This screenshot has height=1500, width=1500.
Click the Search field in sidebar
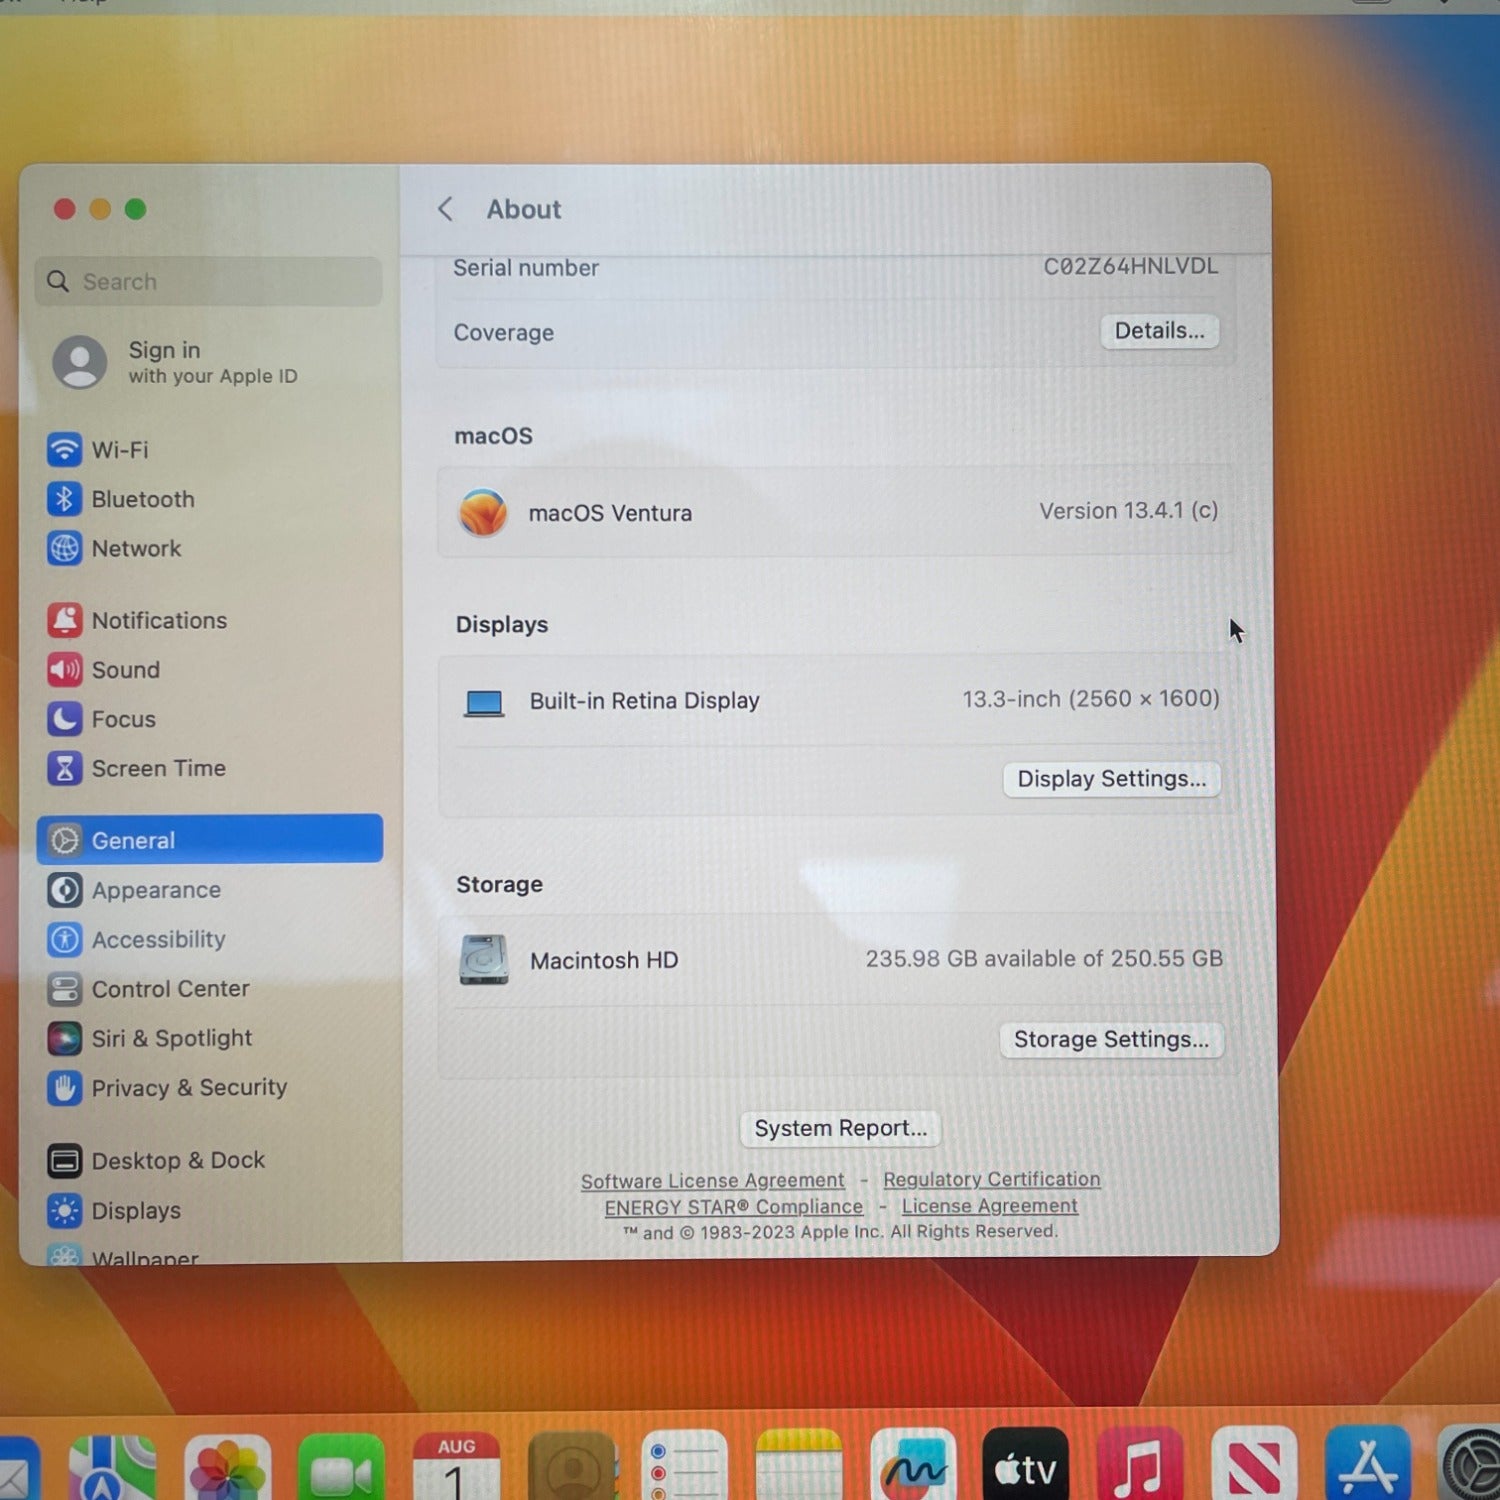pos(209,282)
